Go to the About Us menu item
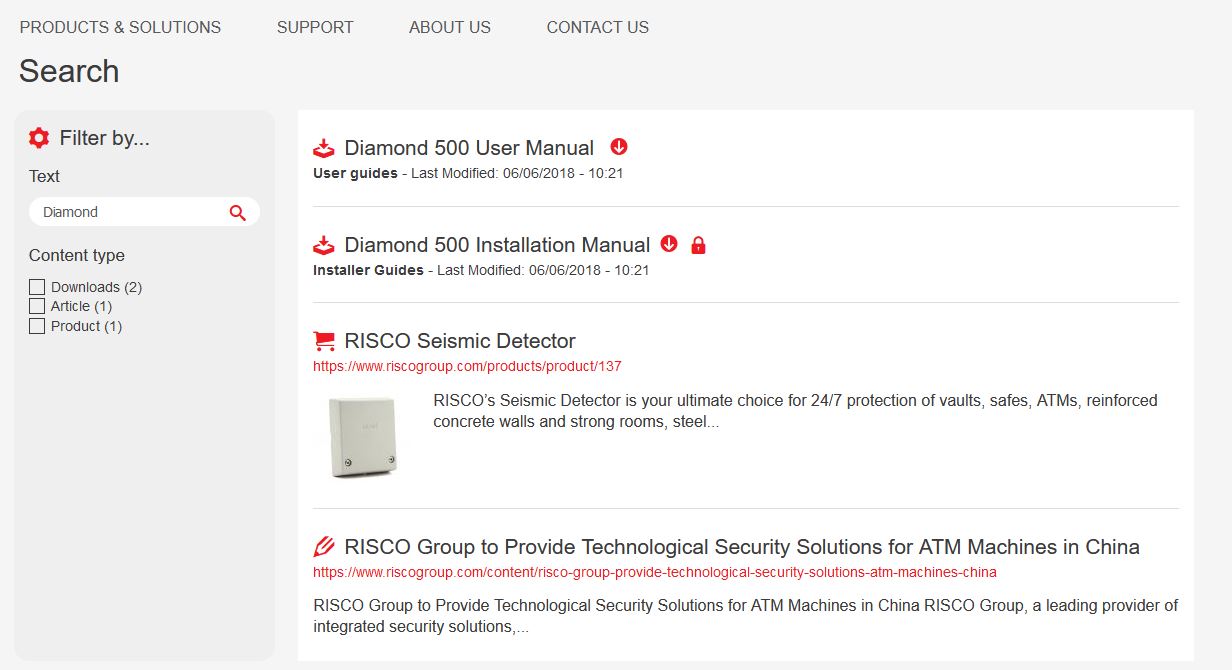1232x670 pixels. pyautogui.click(x=450, y=27)
